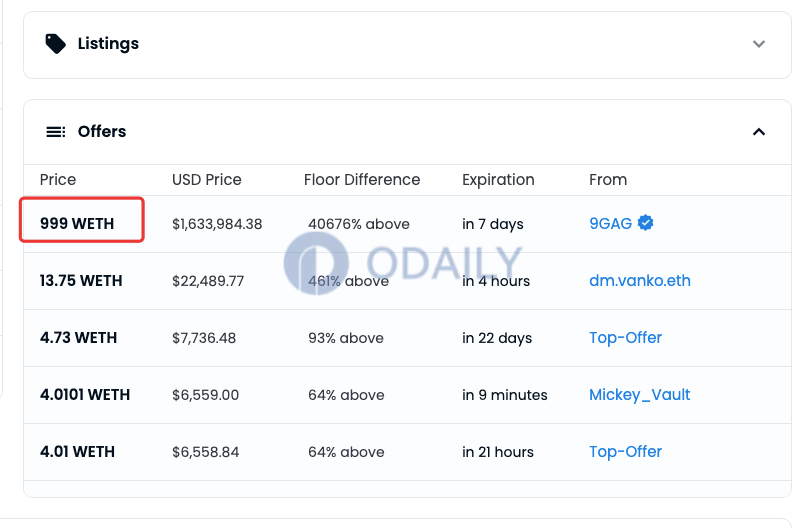Select the 4.0101 WETH offer row

[x=407, y=395]
